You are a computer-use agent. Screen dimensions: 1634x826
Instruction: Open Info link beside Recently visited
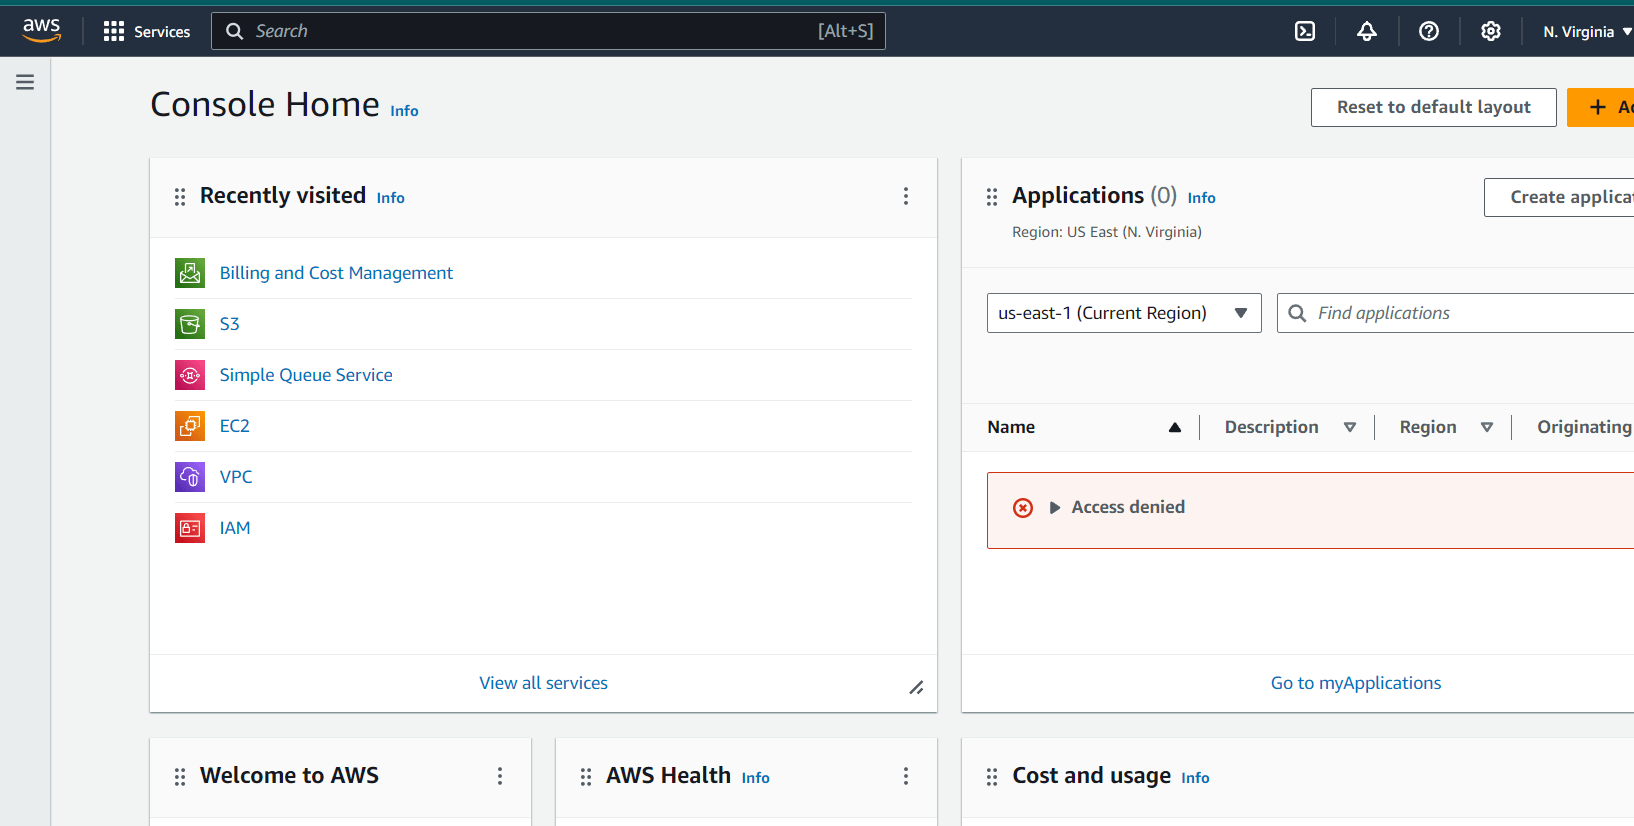point(390,198)
